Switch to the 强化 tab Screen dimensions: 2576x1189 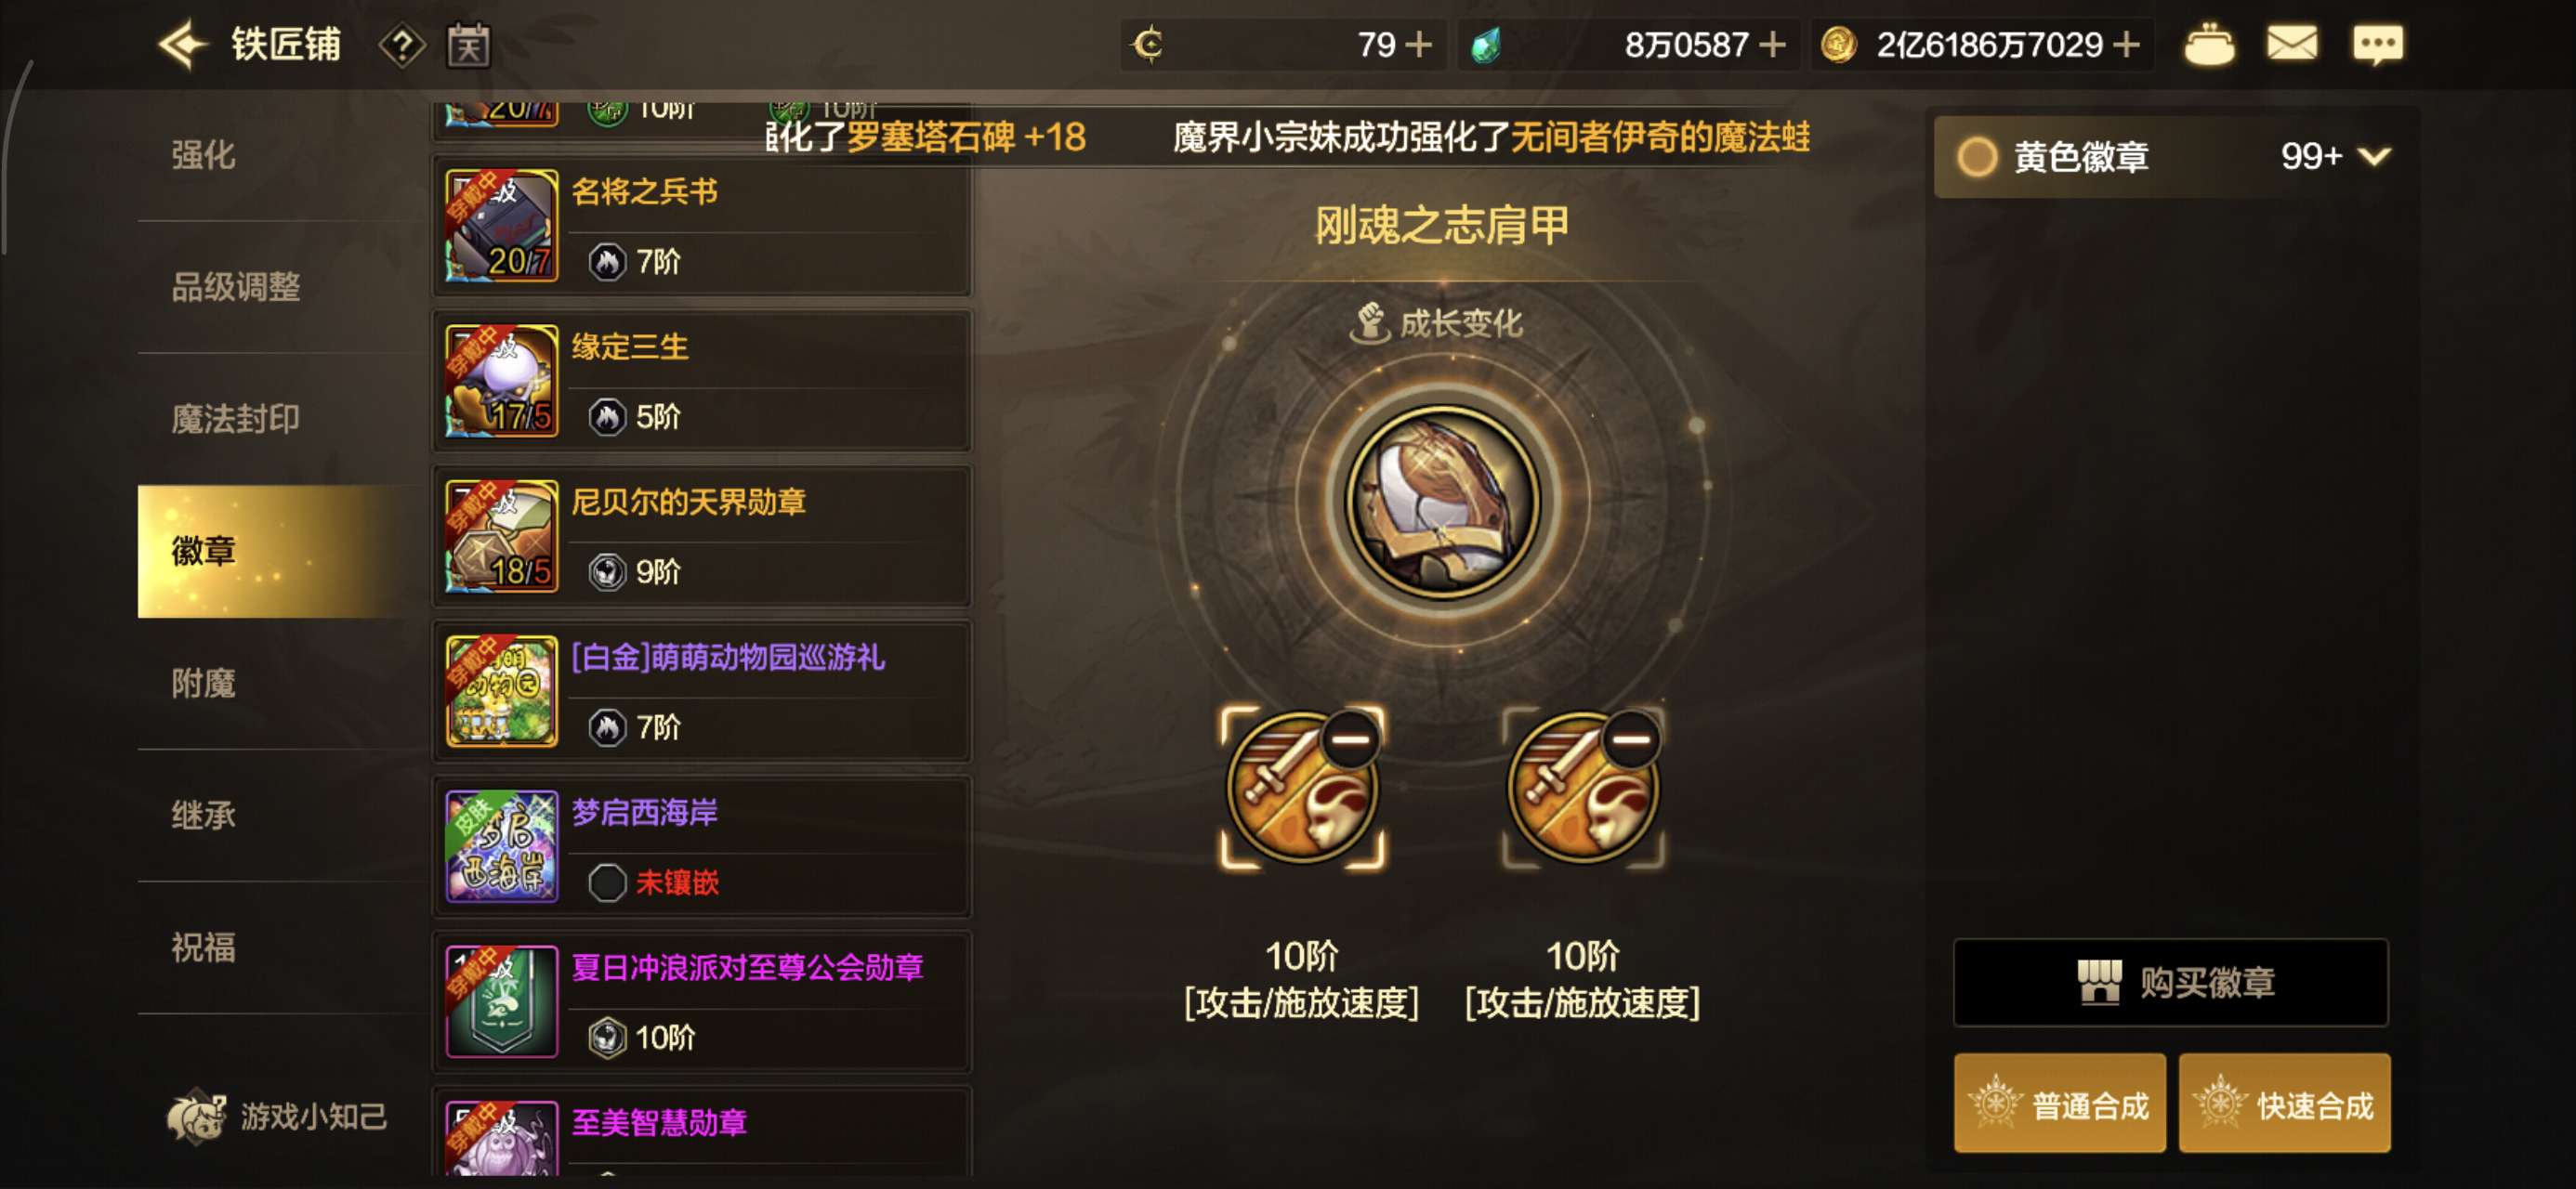(x=203, y=155)
